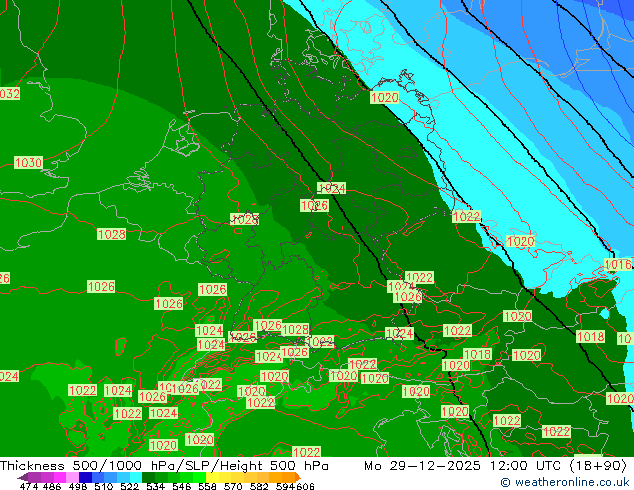The image size is (634, 490).
Task: Click the 12:00 UTC time text
Action: (x=525, y=466)
